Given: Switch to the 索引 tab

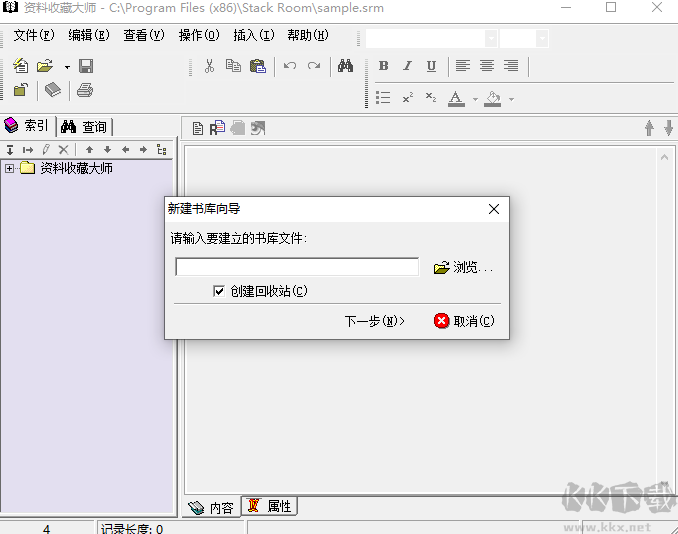Looking at the screenshot, I should tap(28, 126).
